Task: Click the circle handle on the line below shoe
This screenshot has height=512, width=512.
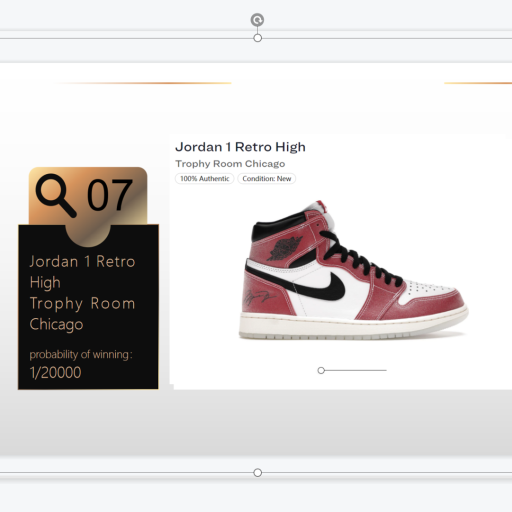Action: tap(321, 370)
